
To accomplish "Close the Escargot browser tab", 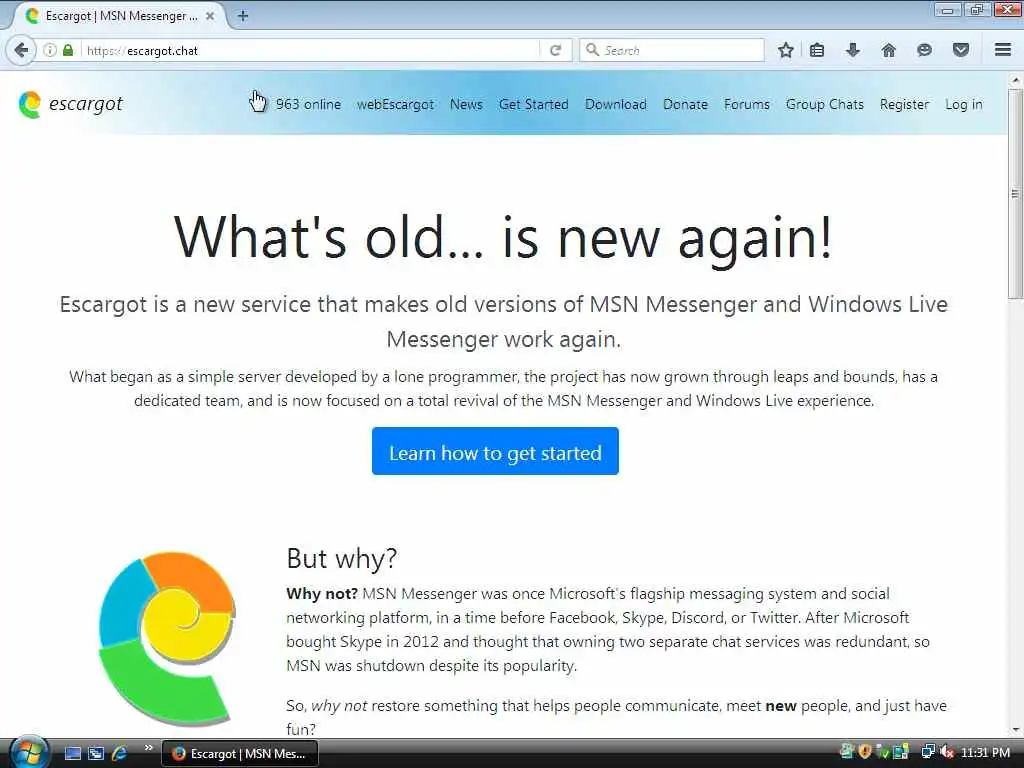I will 210,16.
